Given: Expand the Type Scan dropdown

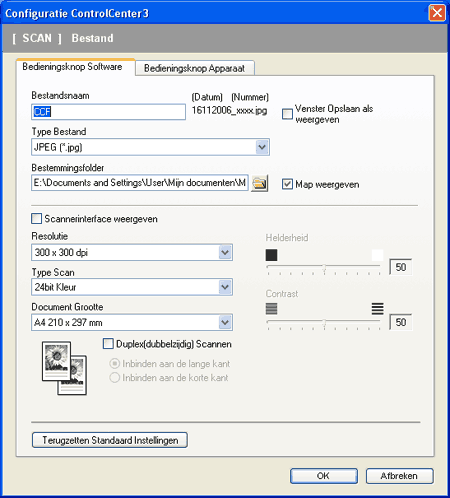Looking at the screenshot, I should coord(225,287).
